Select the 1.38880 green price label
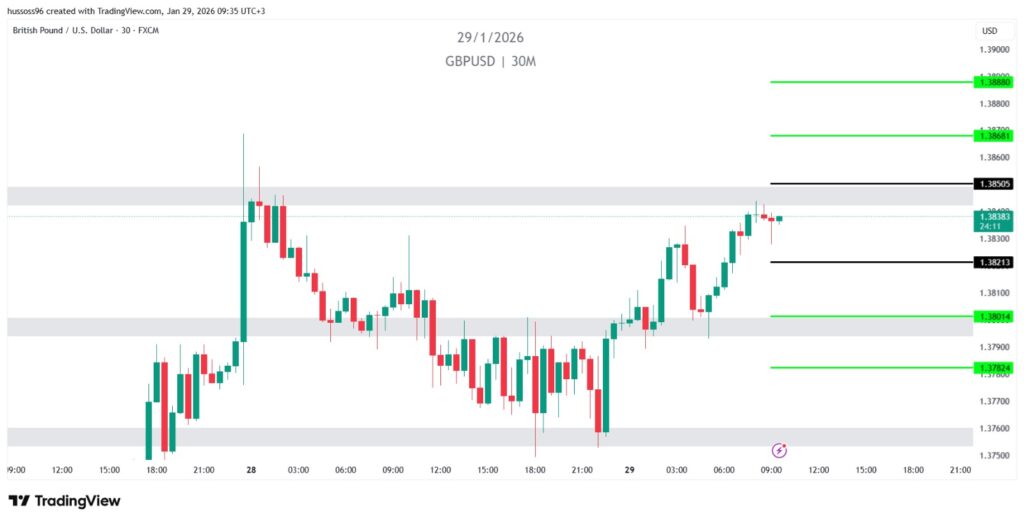1024x522 pixels. tap(994, 82)
